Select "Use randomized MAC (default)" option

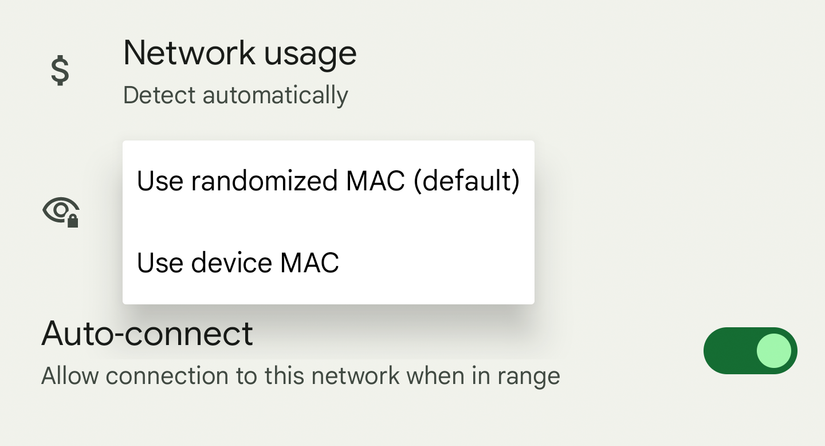click(328, 182)
